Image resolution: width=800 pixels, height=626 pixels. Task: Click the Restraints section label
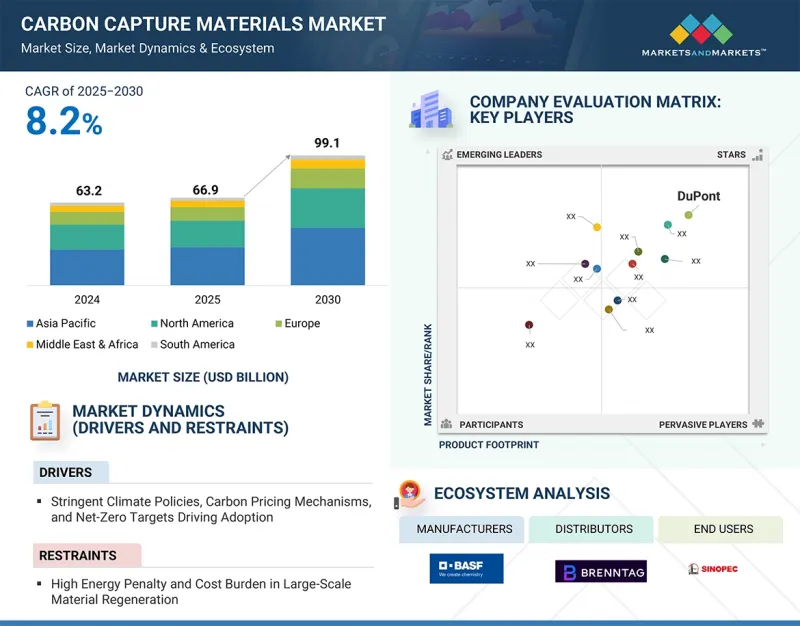pos(78,555)
